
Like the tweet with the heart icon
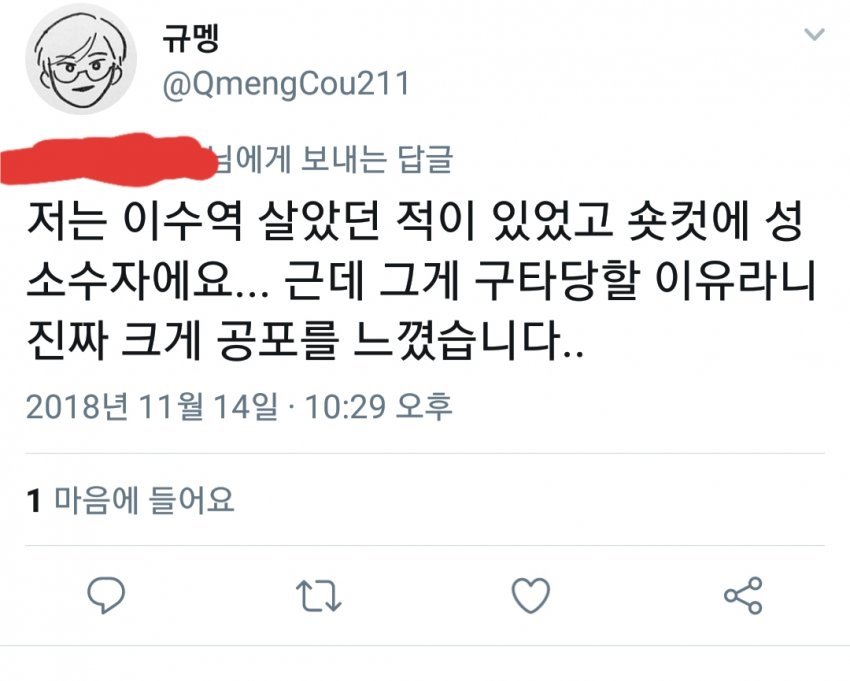click(531, 595)
